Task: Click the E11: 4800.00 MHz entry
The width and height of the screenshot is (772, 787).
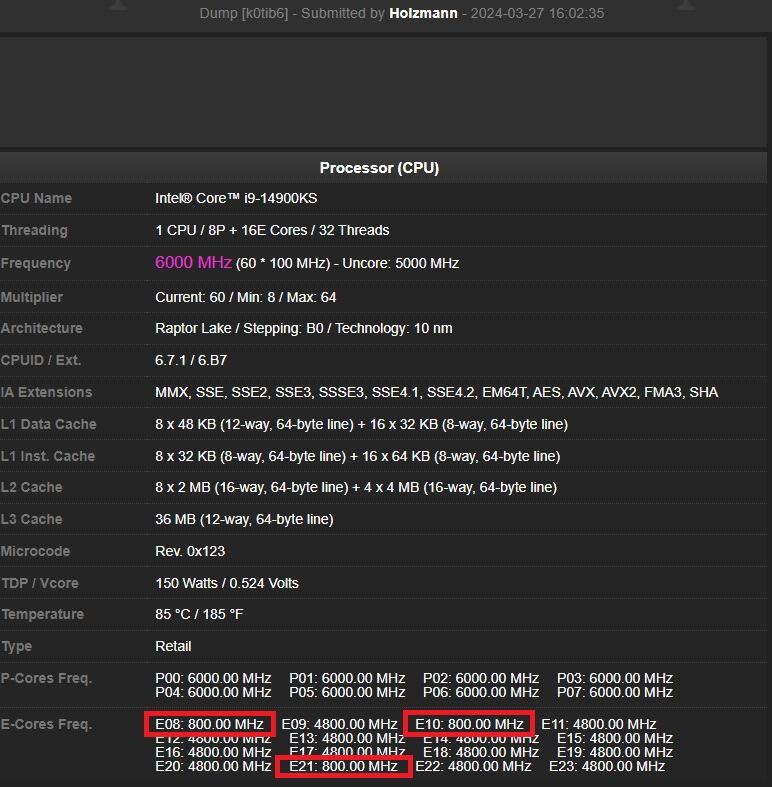Action: 599,724
